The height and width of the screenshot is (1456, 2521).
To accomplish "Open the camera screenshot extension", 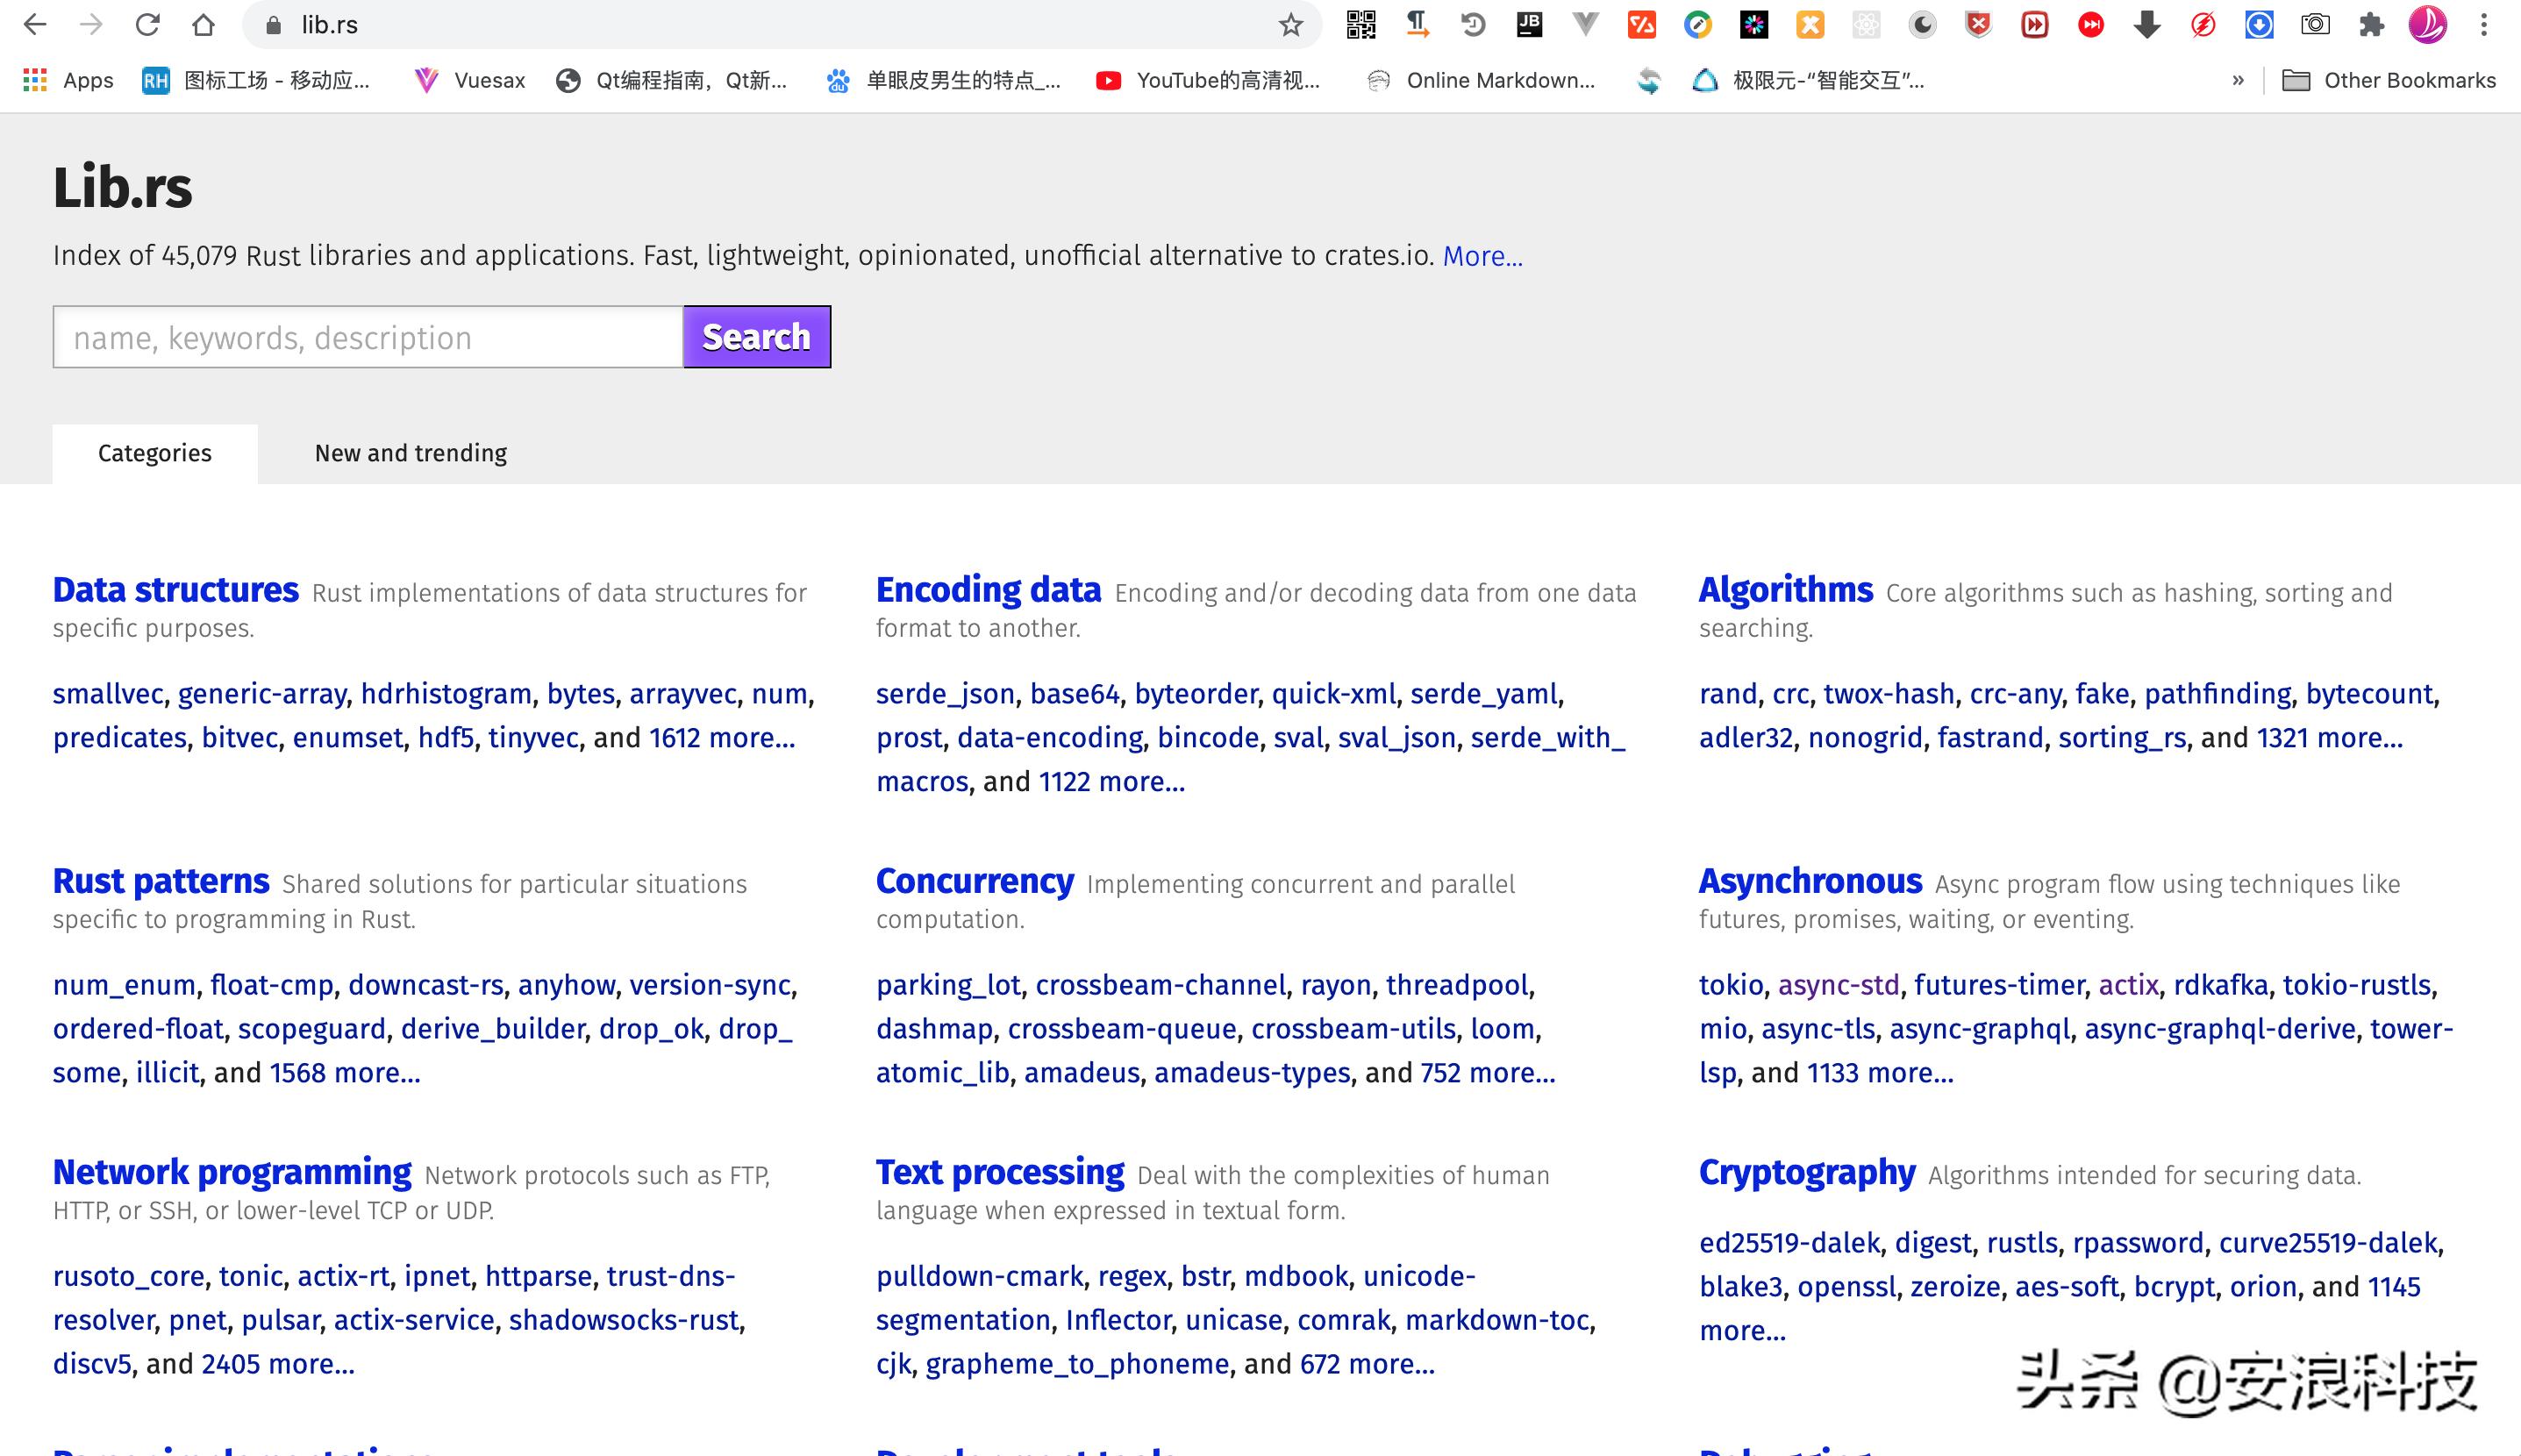I will pos(2315,25).
